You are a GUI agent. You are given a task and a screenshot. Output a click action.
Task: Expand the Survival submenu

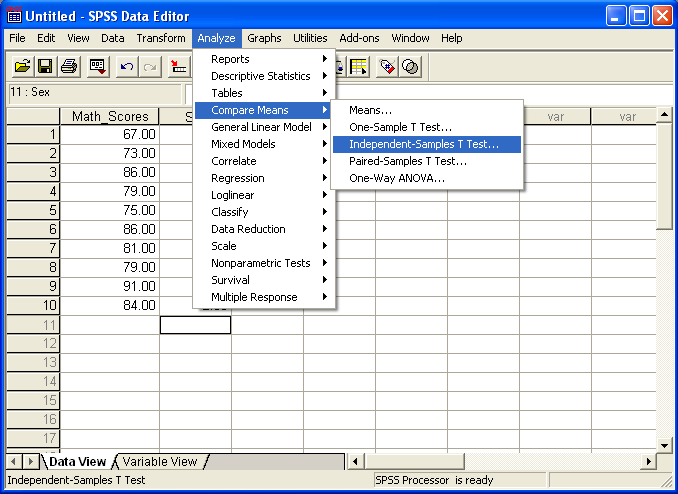(264, 280)
